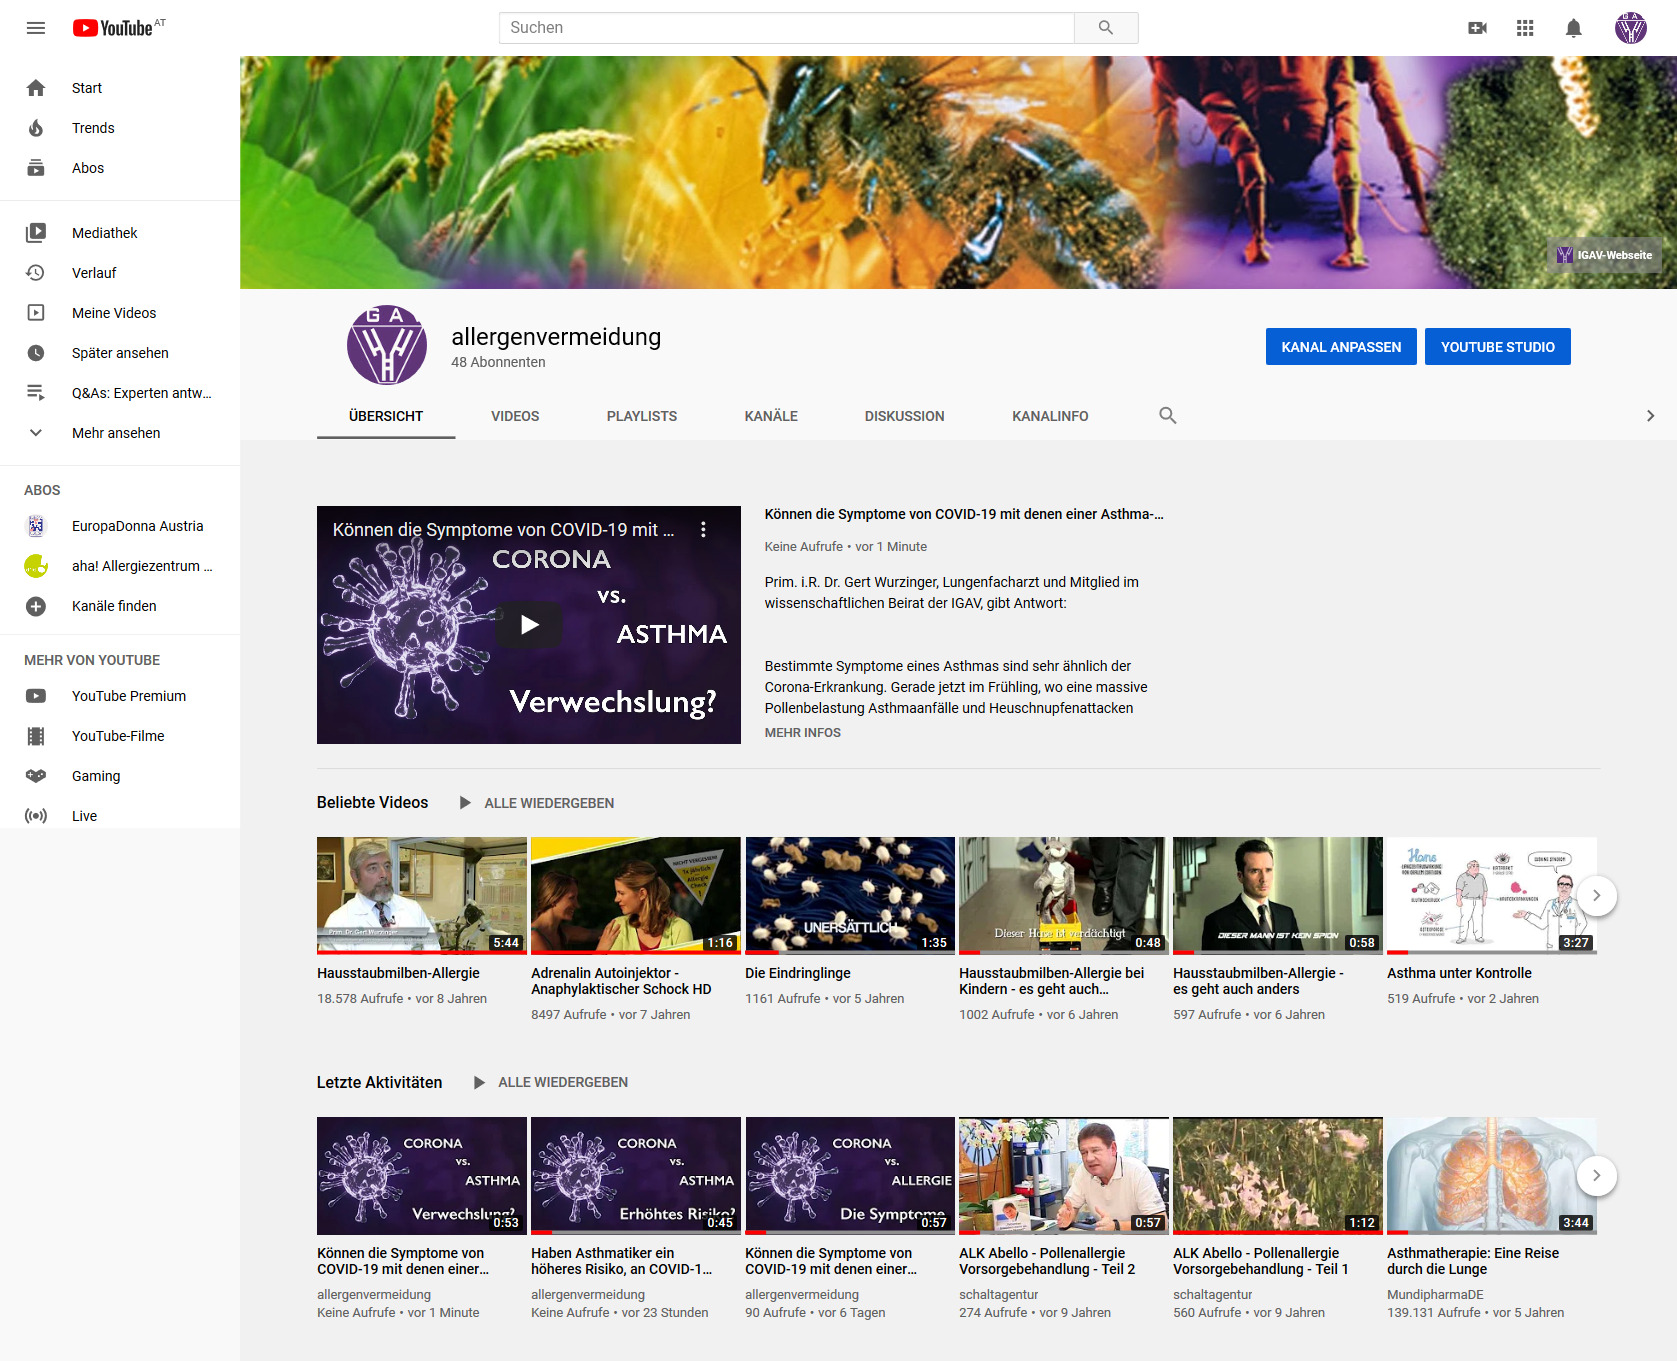Open Verlauf history
The width and height of the screenshot is (1677, 1361).
[x=120, y=273]
